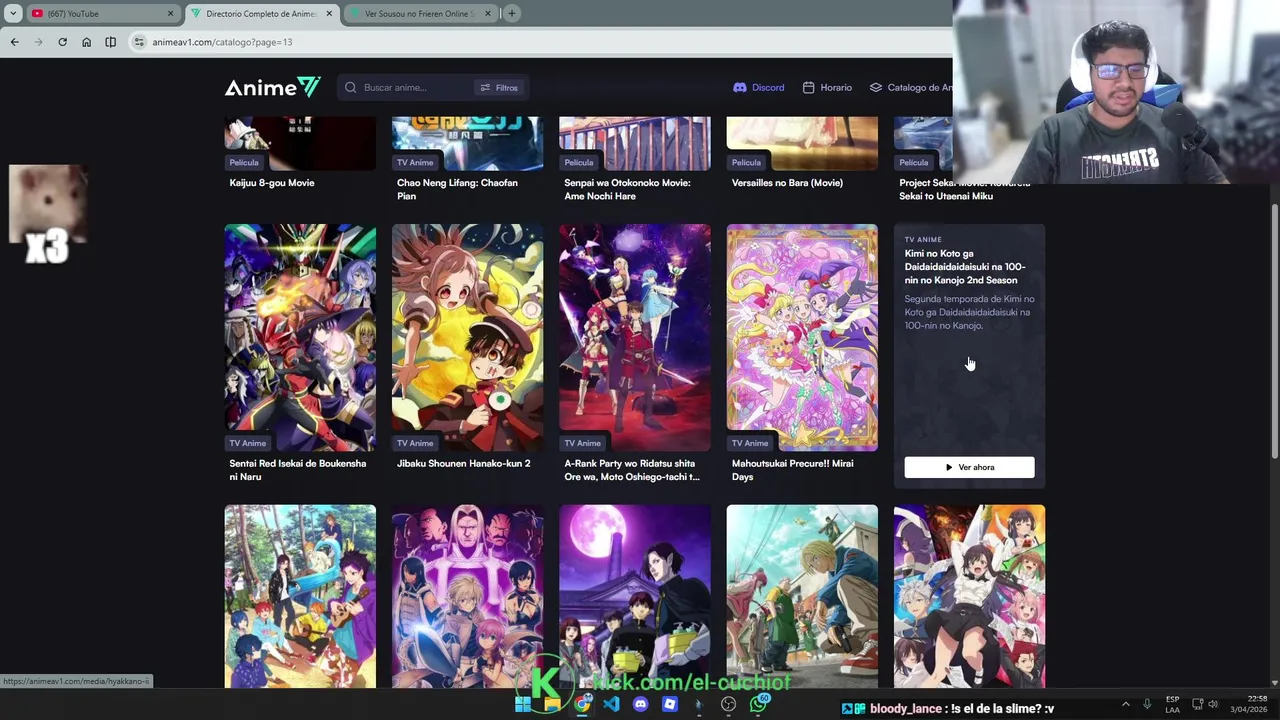Click Sentai Red Isekai de Boukensha title text
Image resolution: width=1280 pixels, height=720 pixels.
click(x=297, y=470)
